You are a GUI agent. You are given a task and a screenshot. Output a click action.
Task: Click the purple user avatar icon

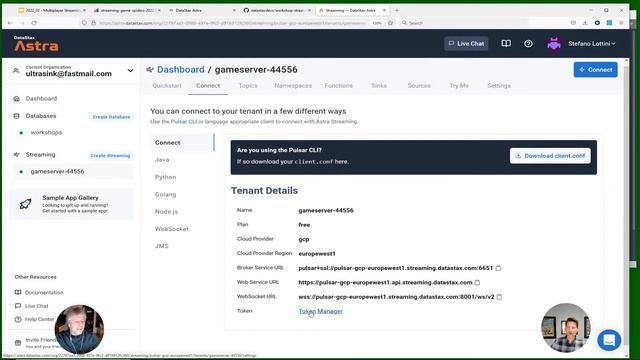553,43
